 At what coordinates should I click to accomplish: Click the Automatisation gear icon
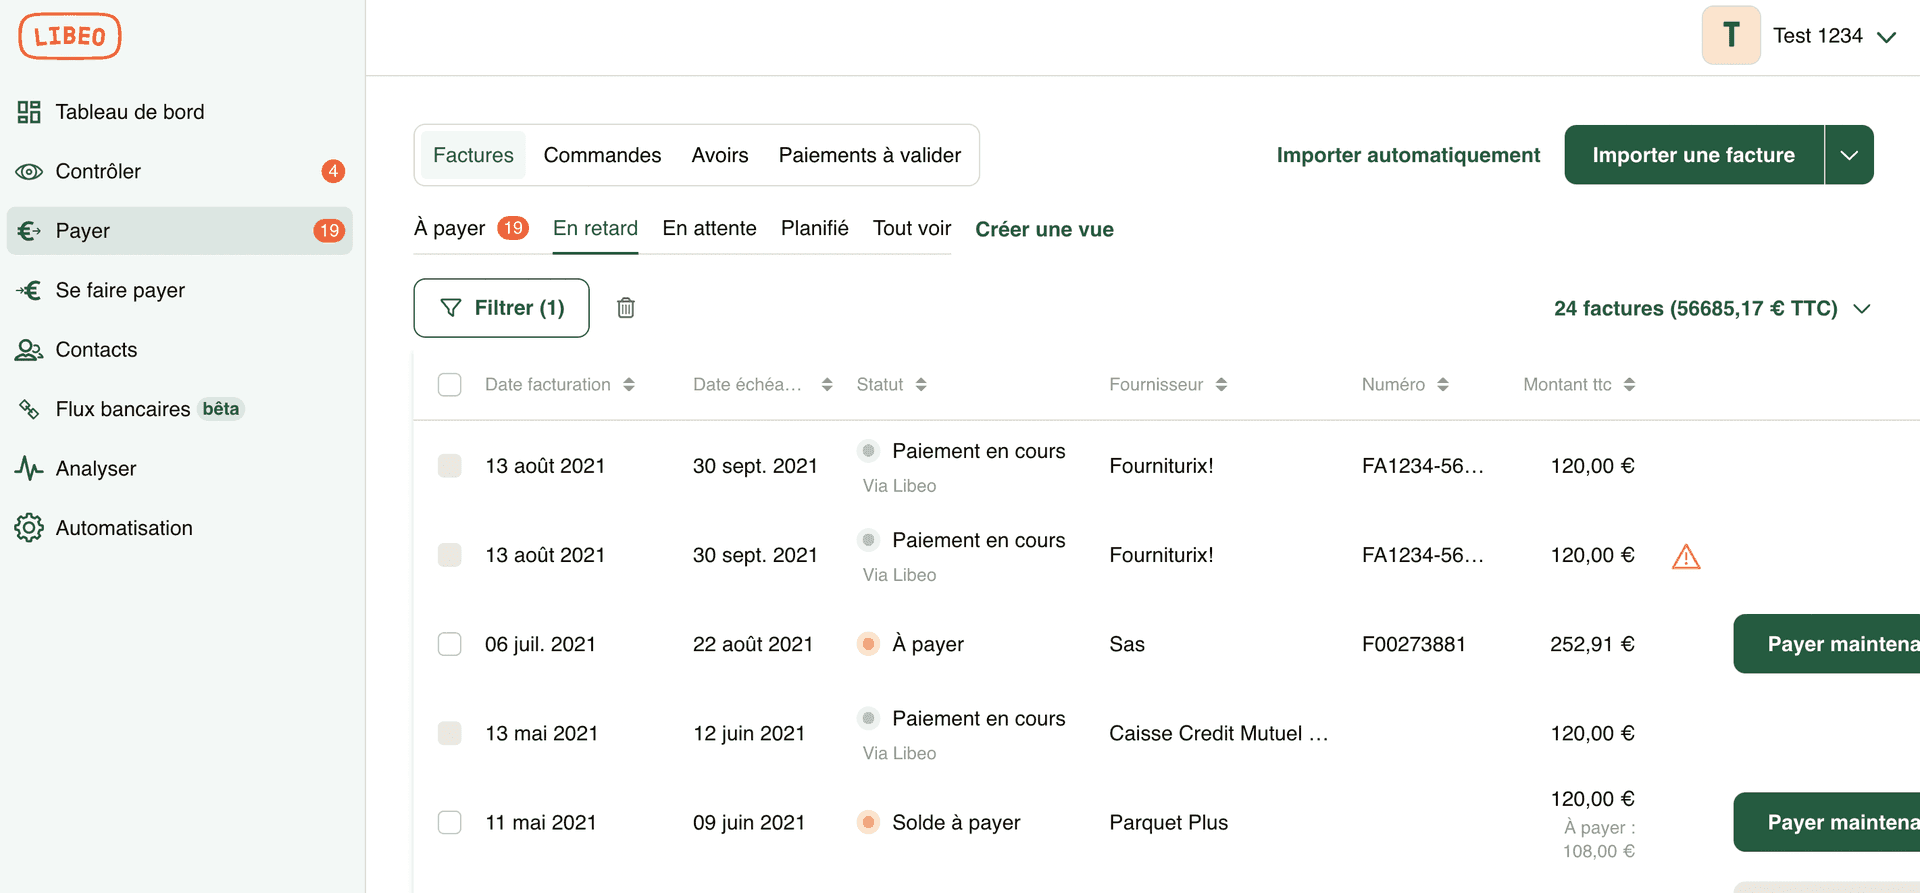(29, 528)
